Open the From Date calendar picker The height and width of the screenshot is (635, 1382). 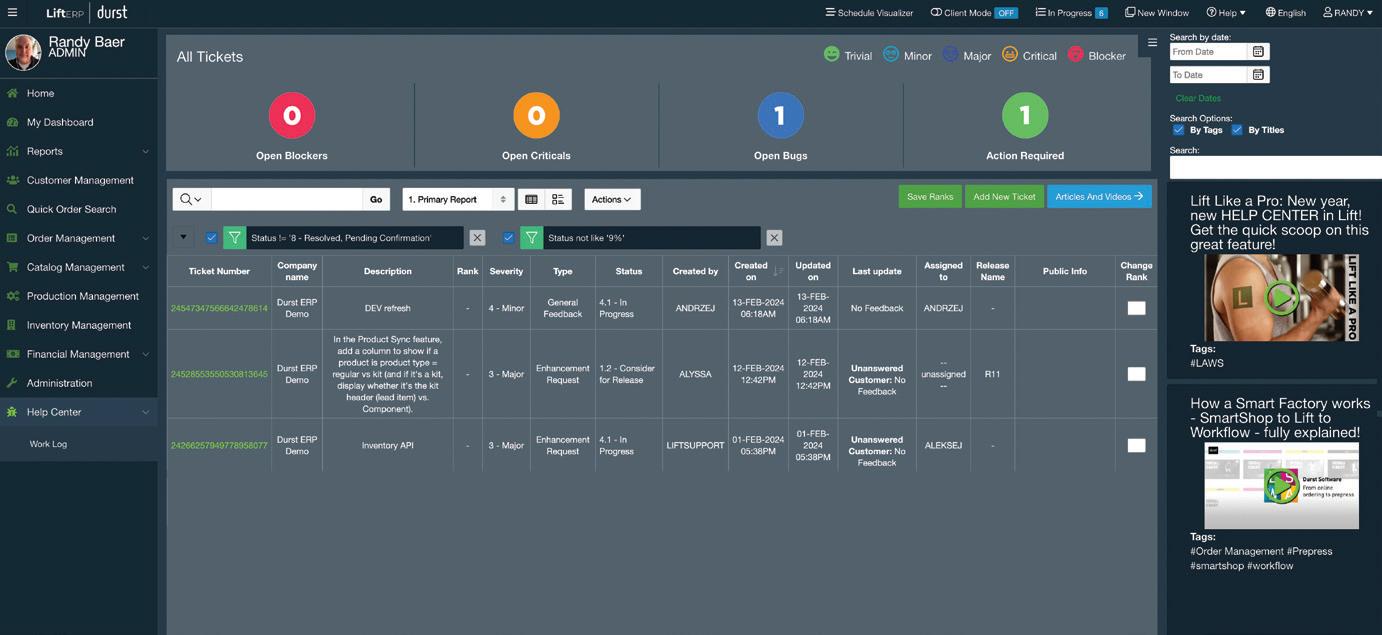pyautogui.click(x=1258, y=52)
